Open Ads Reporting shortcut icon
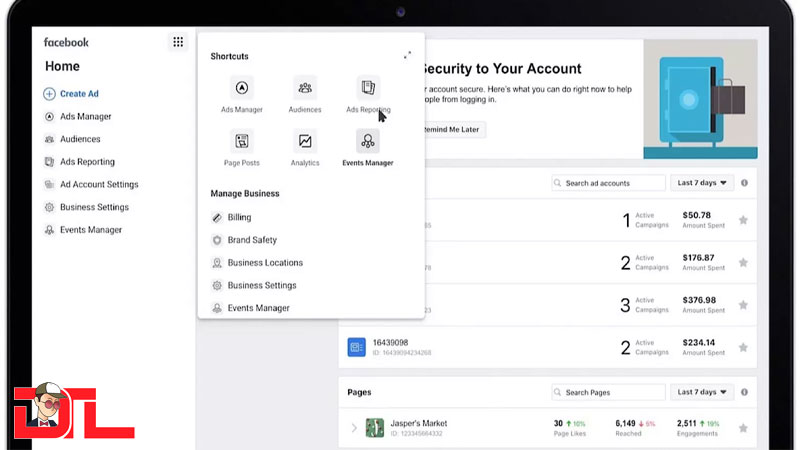 (368, 88)
